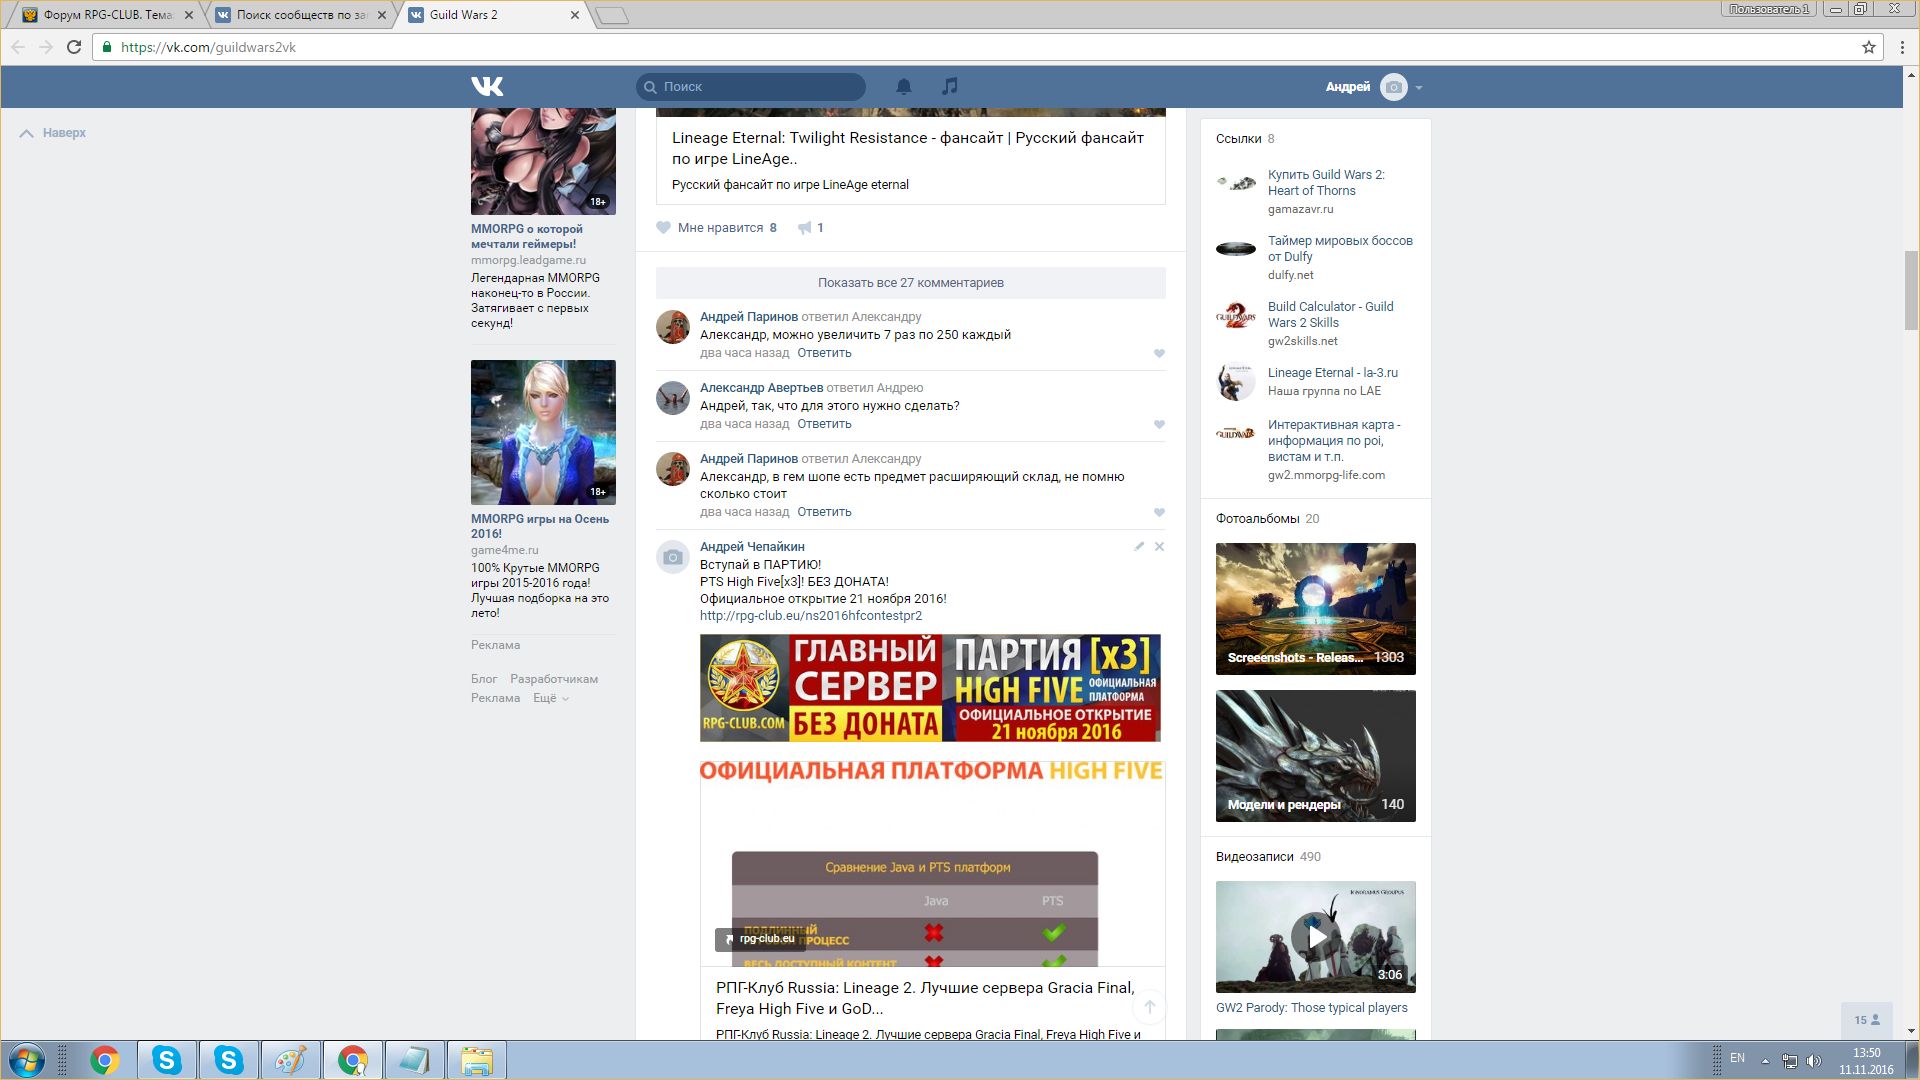Click the friends online counter 15 button
The image size is (1920, 1080).
pyautogui.click(x=1866, y=1020)
